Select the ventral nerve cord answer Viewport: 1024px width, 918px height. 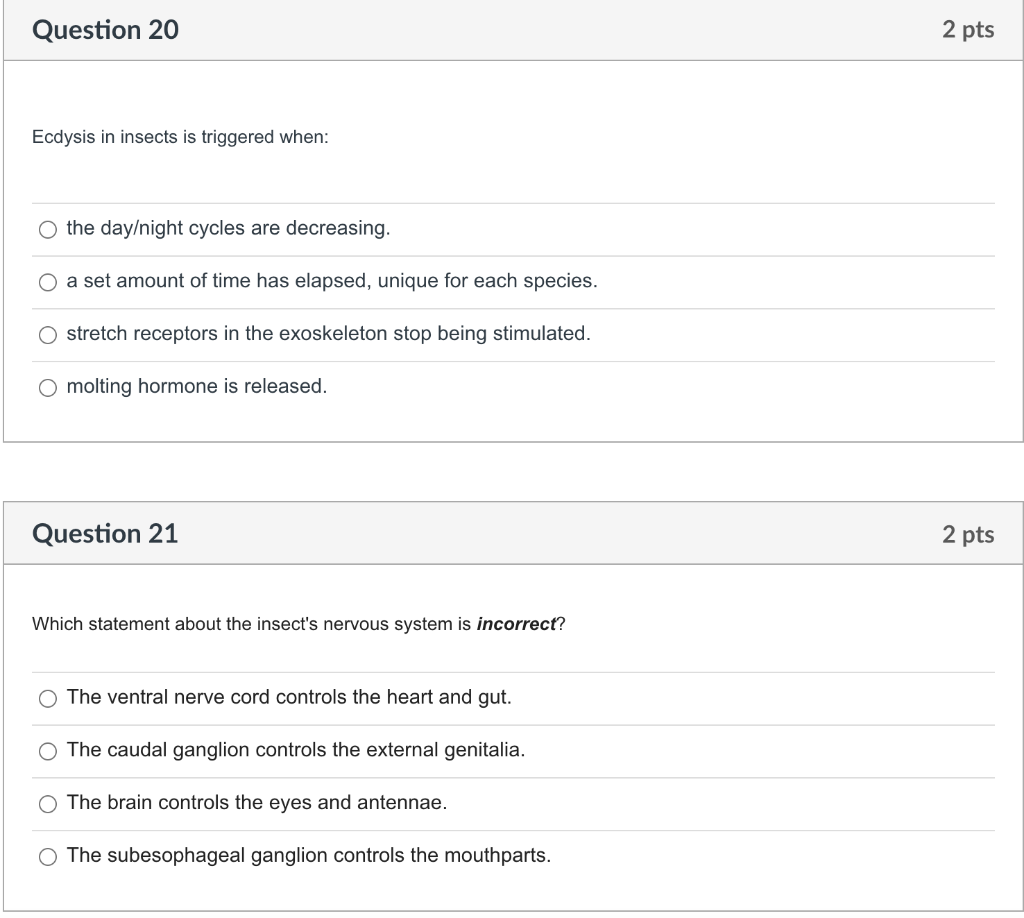point(47,698)
